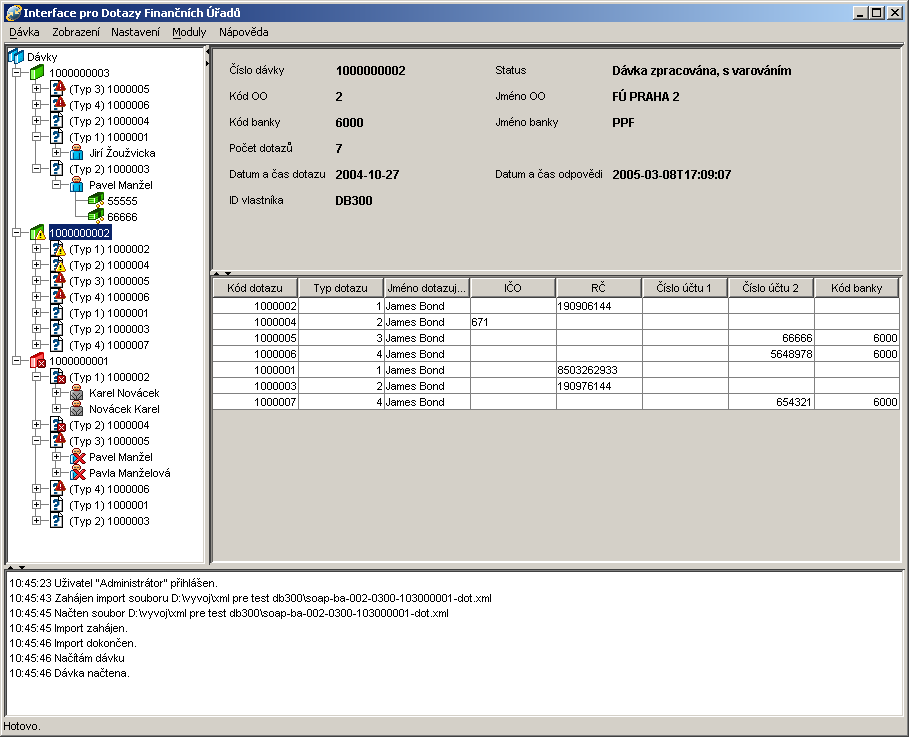Image resolution: width=909 pixels, height=737 pixels.
Task: Click table cell Kód dotazu 1000007
Action: pyautogui.click(x=256, y=402)
